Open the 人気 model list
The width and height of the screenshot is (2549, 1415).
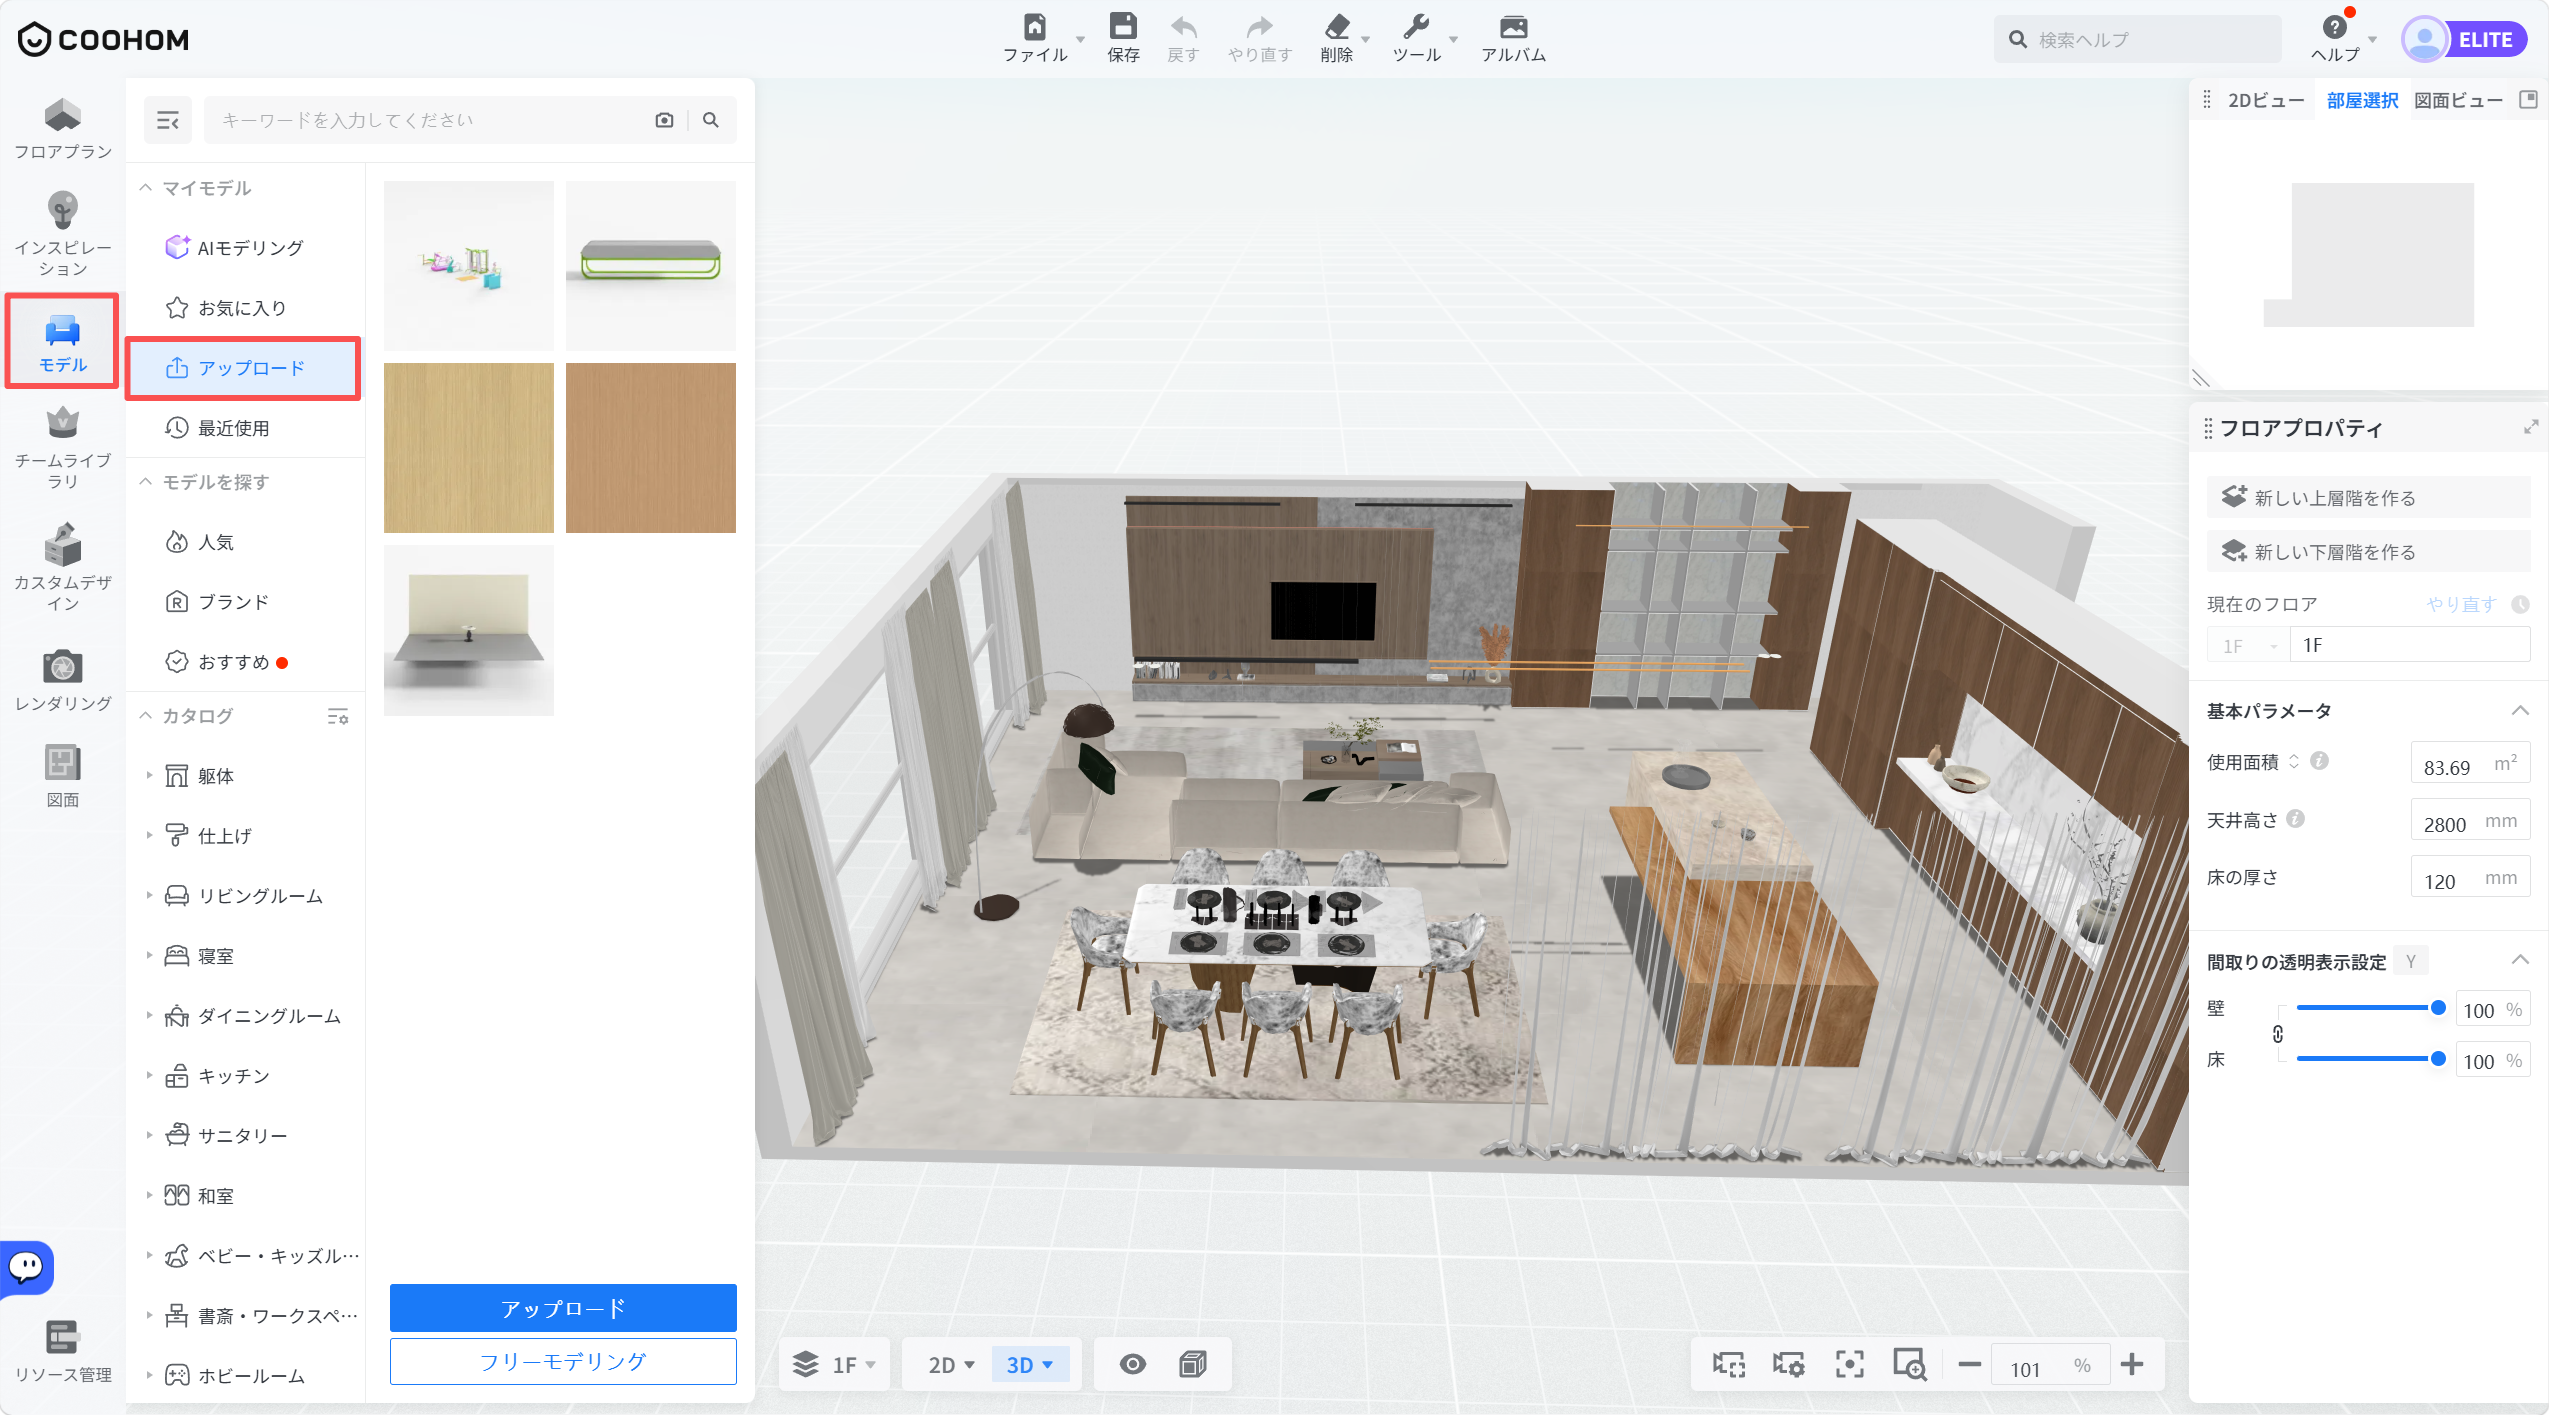pos(244,542)
